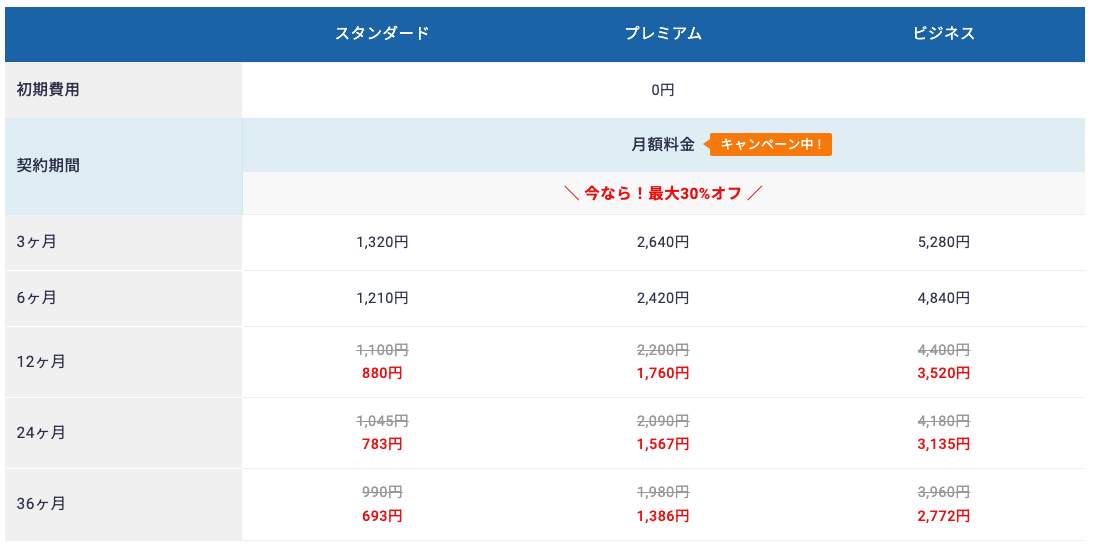Select the 36ヶ月 contract row label
This screenshot has height=552, width=1105.
pos(41,504)
